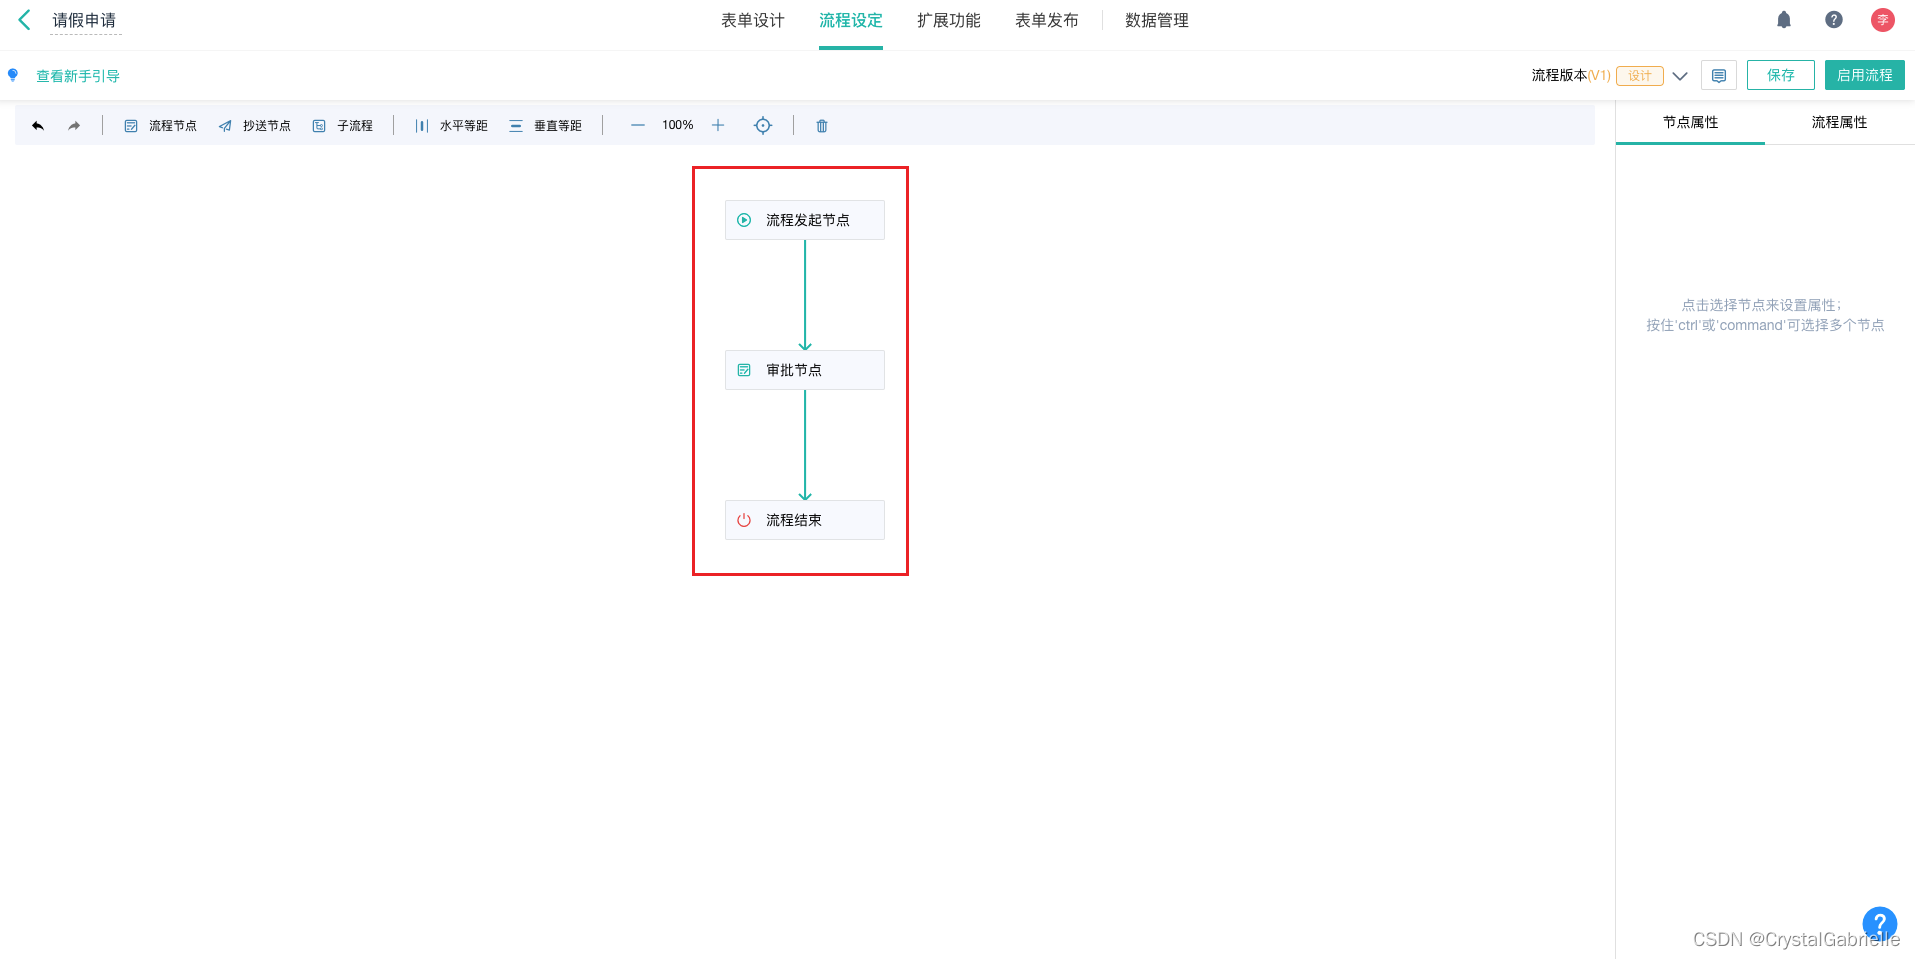Switch to 数据管理 tab
1915x959 pixels.
(x=1157, y=20)
